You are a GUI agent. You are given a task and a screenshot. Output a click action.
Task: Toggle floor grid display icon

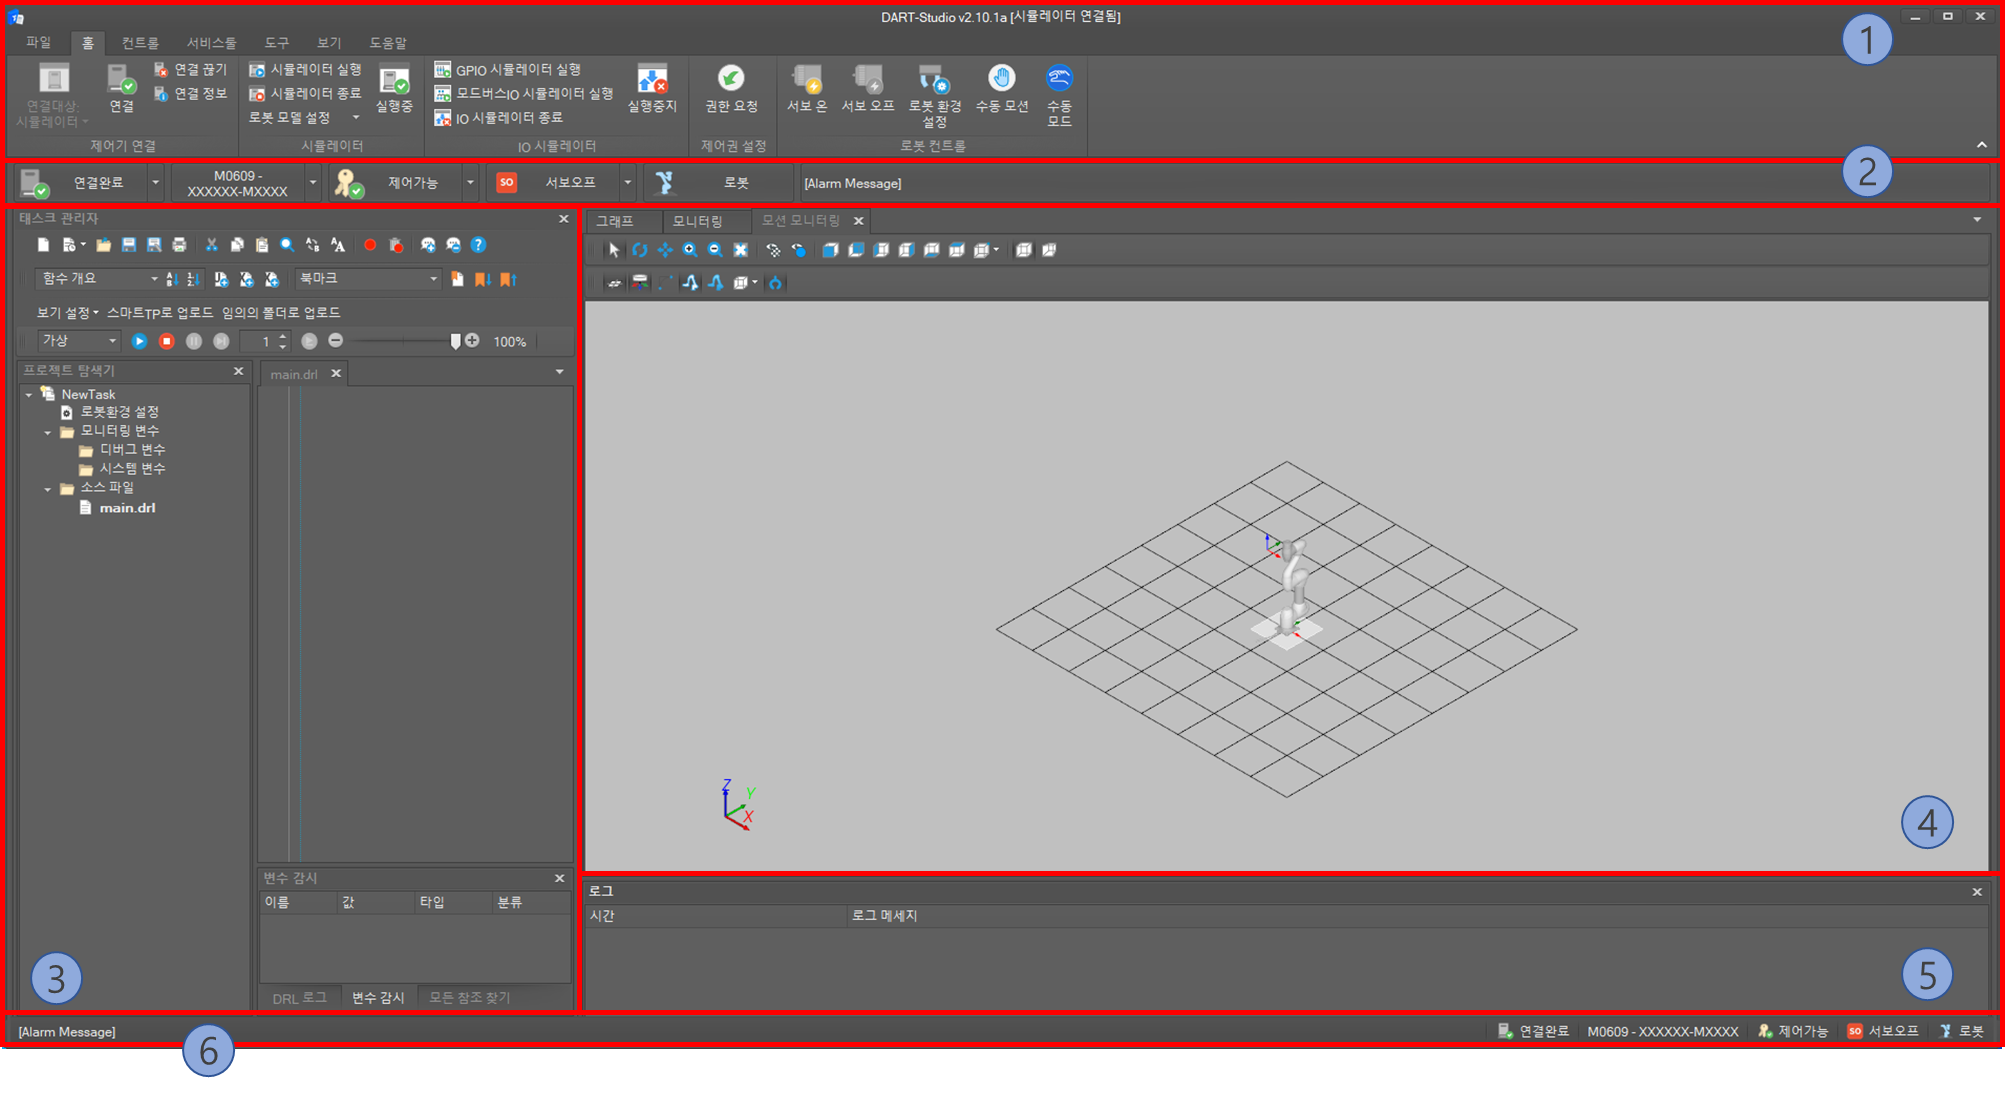(614, 283)
